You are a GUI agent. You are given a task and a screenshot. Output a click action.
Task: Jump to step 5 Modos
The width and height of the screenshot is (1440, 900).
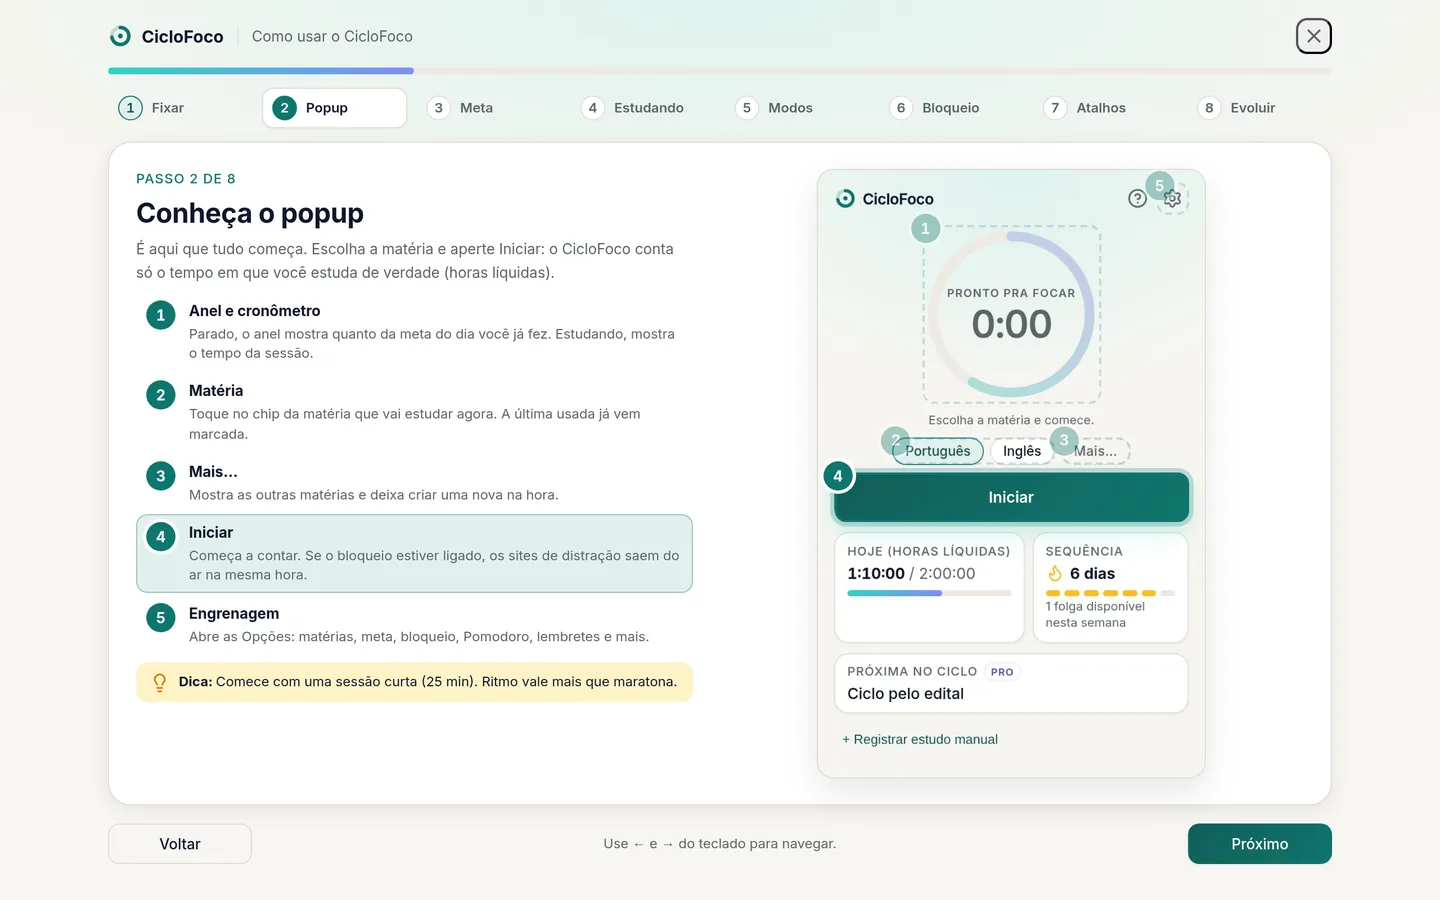tap(797, 108)
